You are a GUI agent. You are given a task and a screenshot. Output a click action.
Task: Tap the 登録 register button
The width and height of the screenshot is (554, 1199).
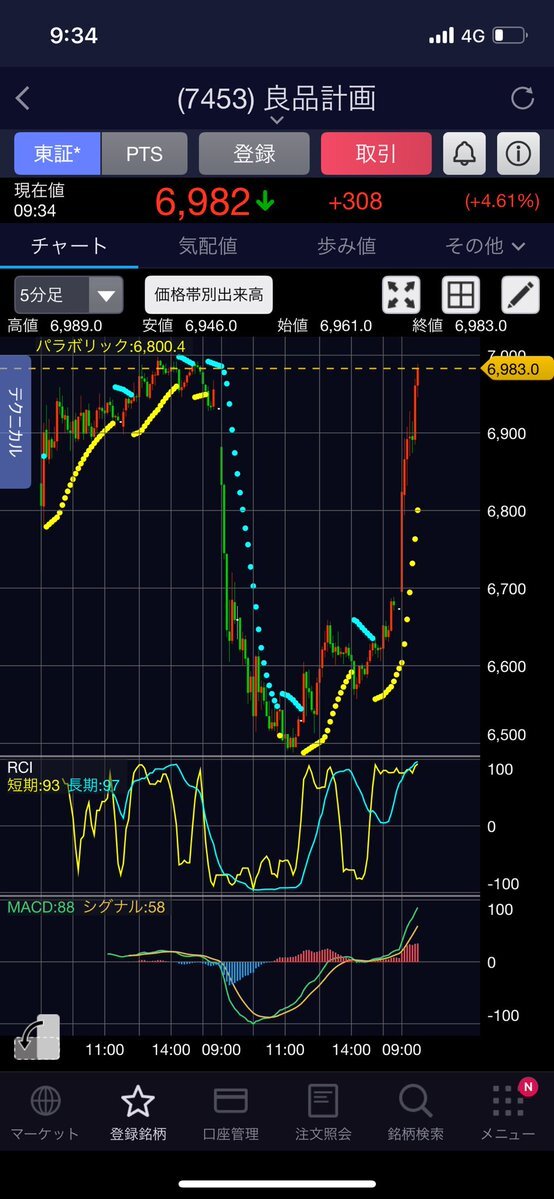pos(254,154)
